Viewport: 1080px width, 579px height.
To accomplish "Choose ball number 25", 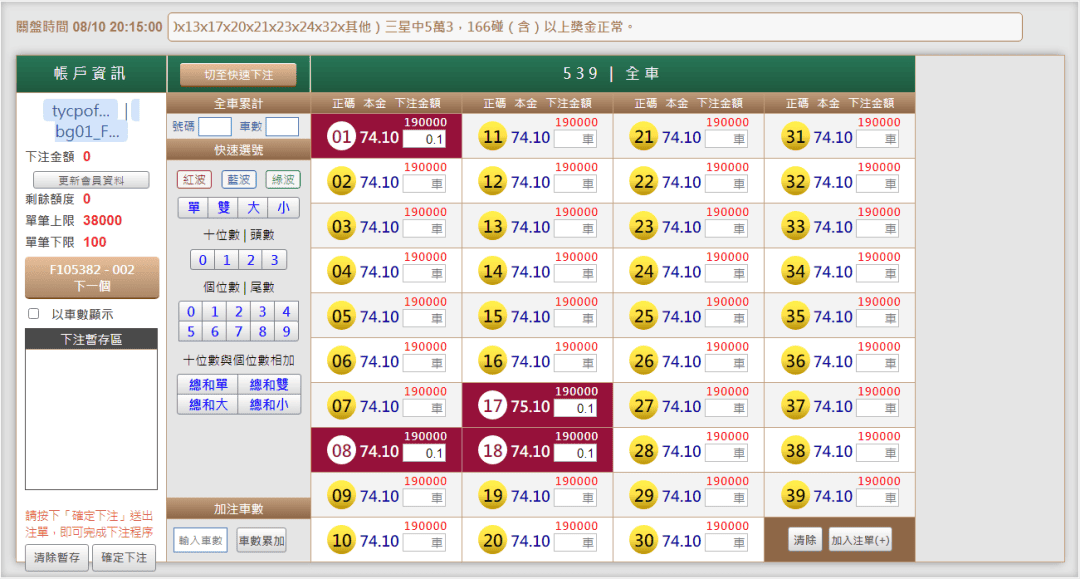I will point(643,316).
